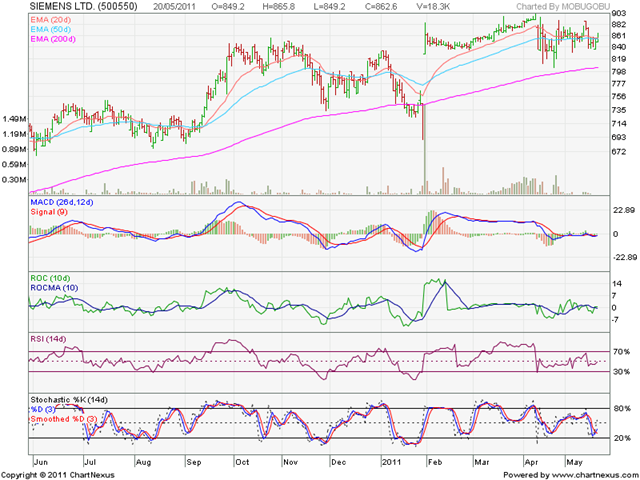
Task: Click the Oct month label on time axis
Action: point(242,462)
